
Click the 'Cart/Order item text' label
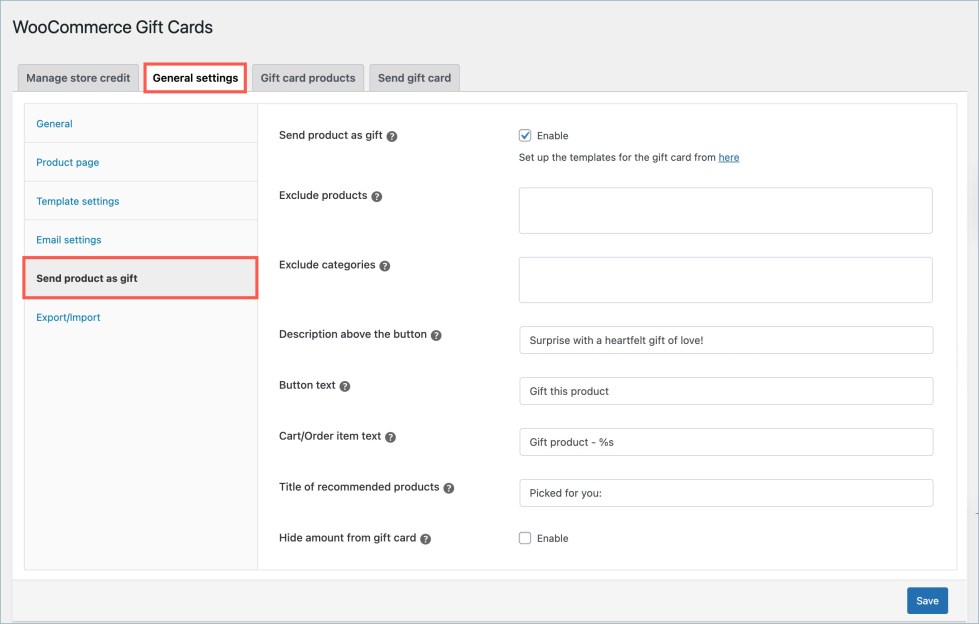[x=330, y=436]
